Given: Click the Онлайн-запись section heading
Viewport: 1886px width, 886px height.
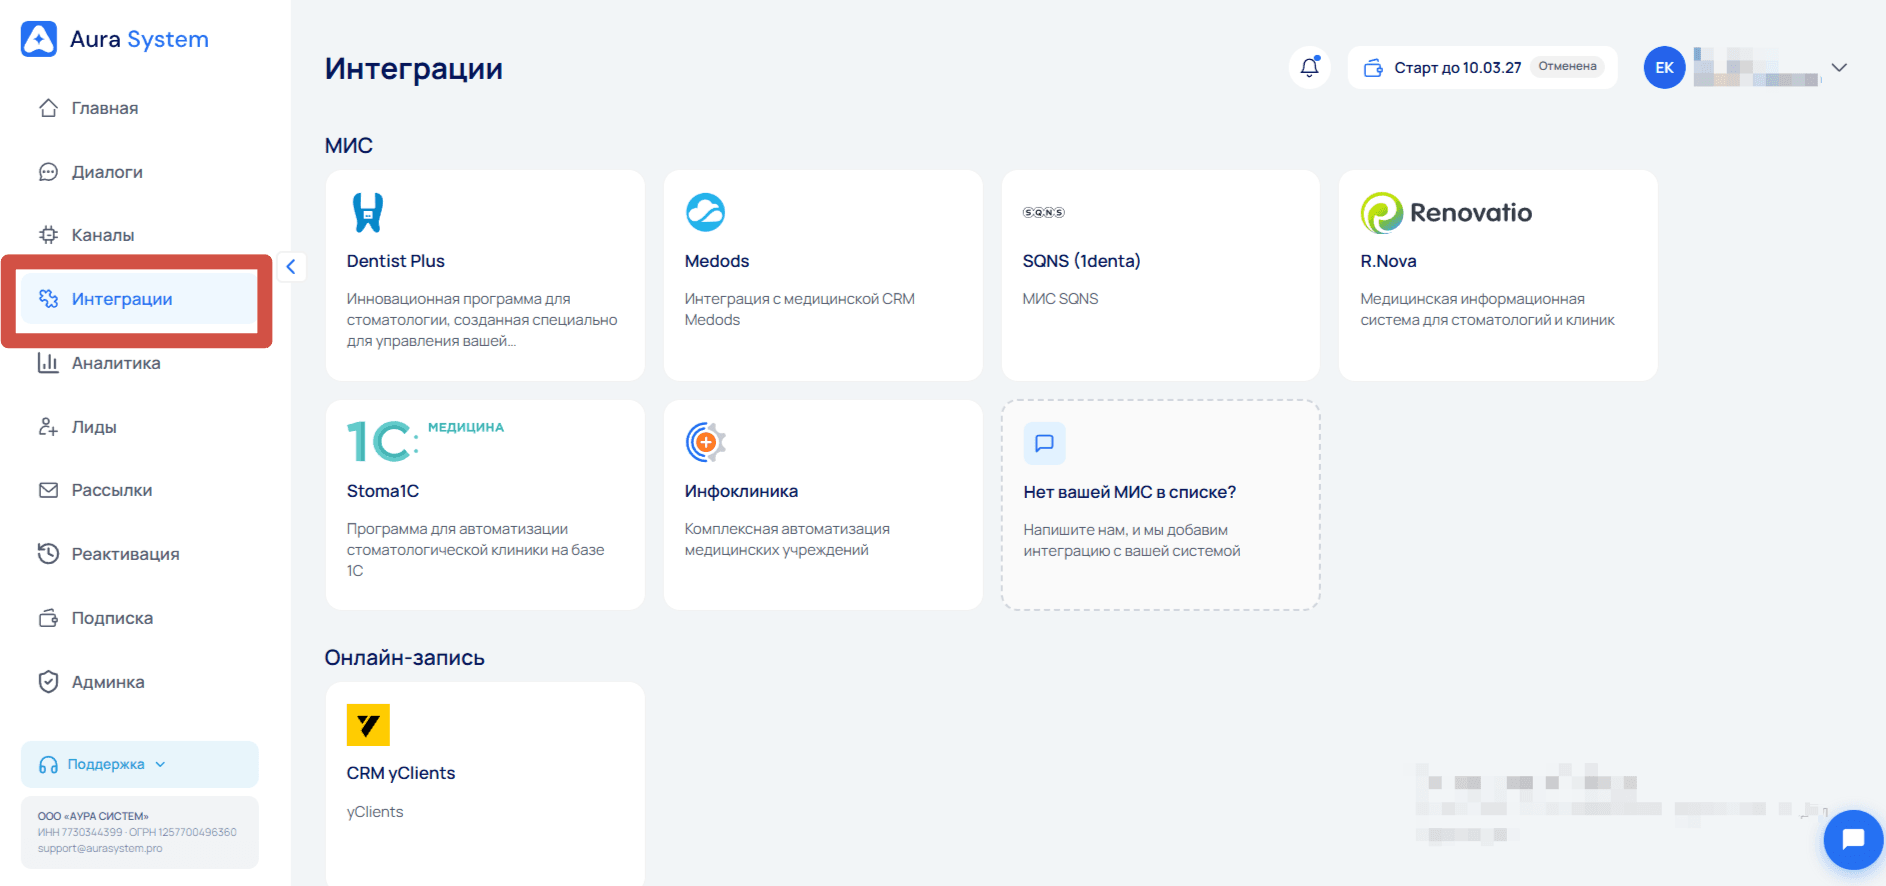Looking at the screenshot, I should click(x=405, y=658).
